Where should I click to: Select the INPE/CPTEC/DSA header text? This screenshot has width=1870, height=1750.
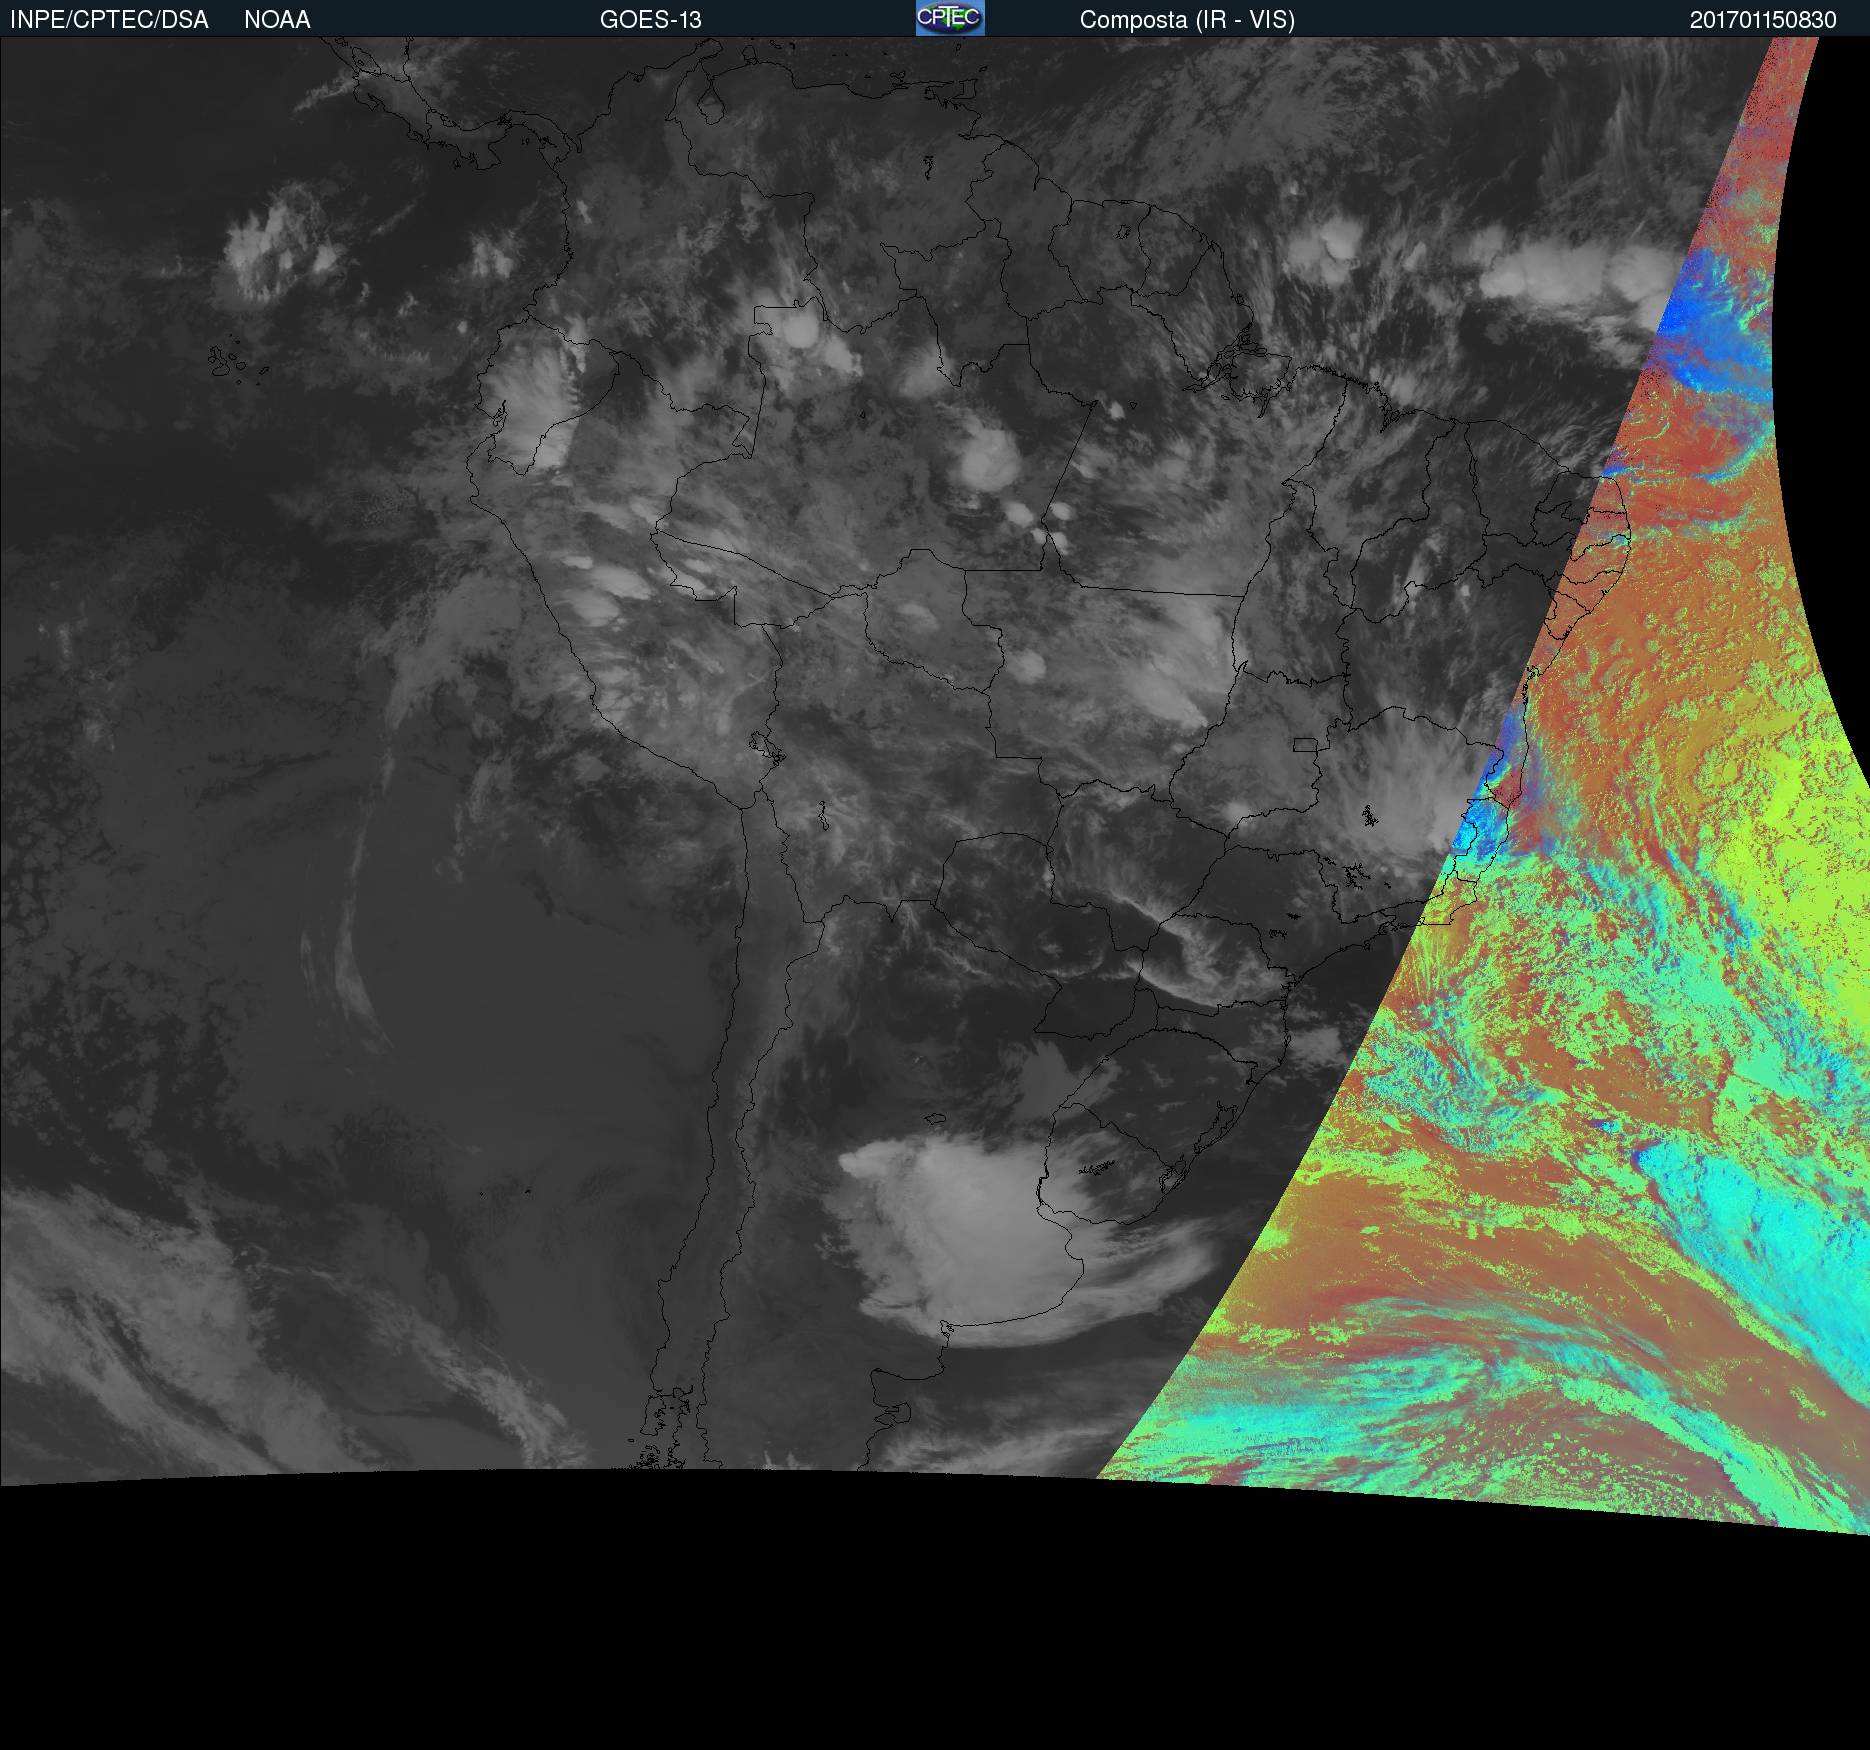click(109, 20)
